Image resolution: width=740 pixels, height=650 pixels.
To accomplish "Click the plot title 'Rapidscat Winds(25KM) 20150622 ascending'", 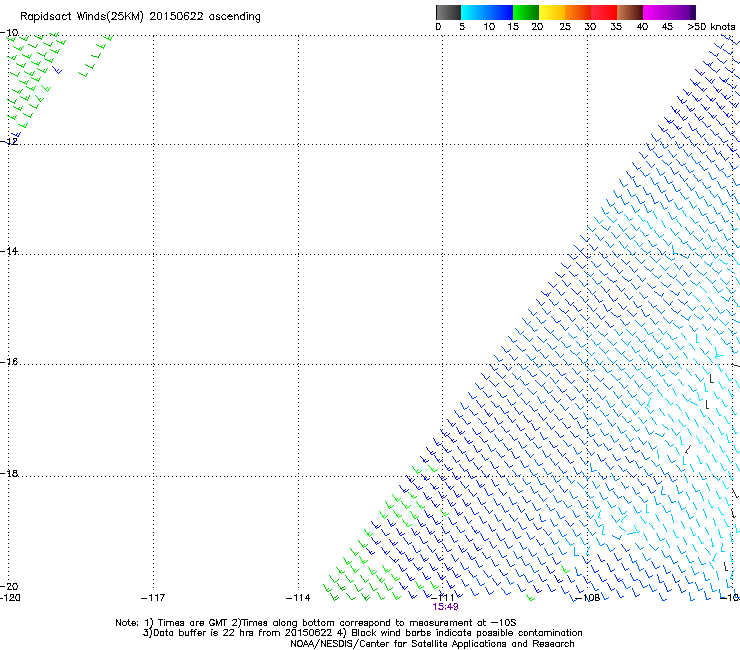I will (140, 17).
